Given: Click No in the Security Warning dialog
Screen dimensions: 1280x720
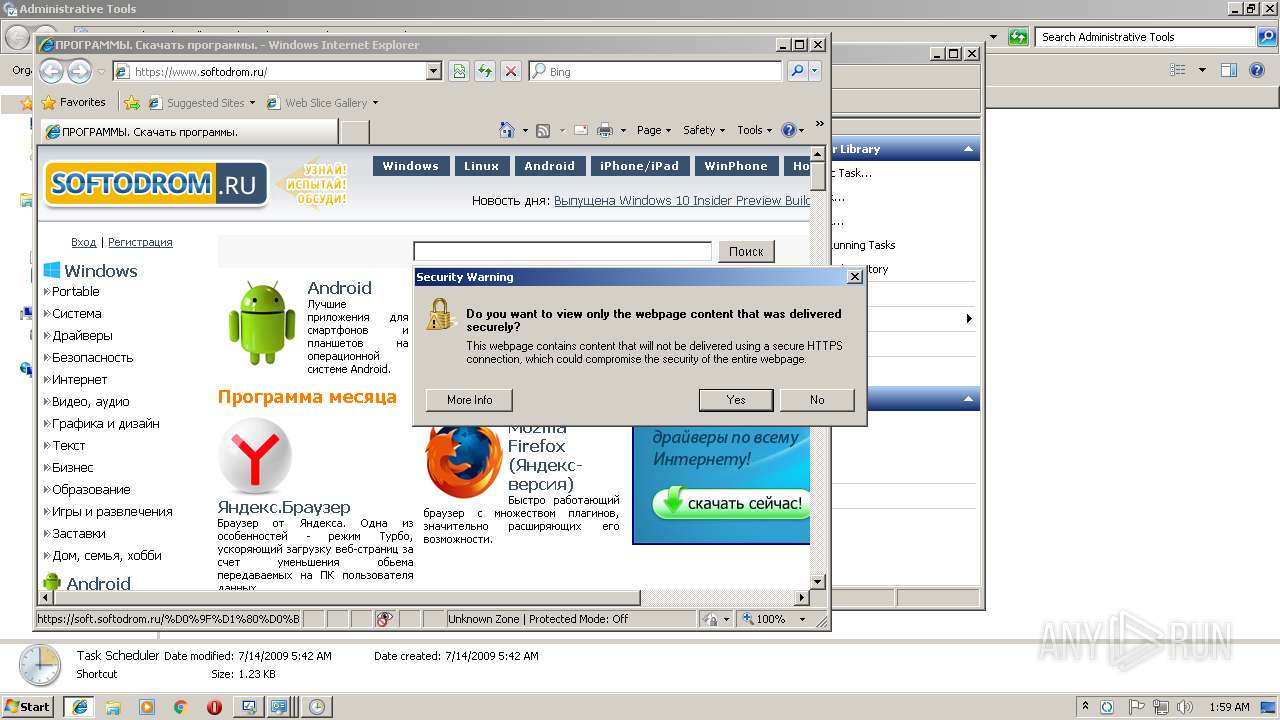Looking at the screenshot, I should [x=817, y=400].
